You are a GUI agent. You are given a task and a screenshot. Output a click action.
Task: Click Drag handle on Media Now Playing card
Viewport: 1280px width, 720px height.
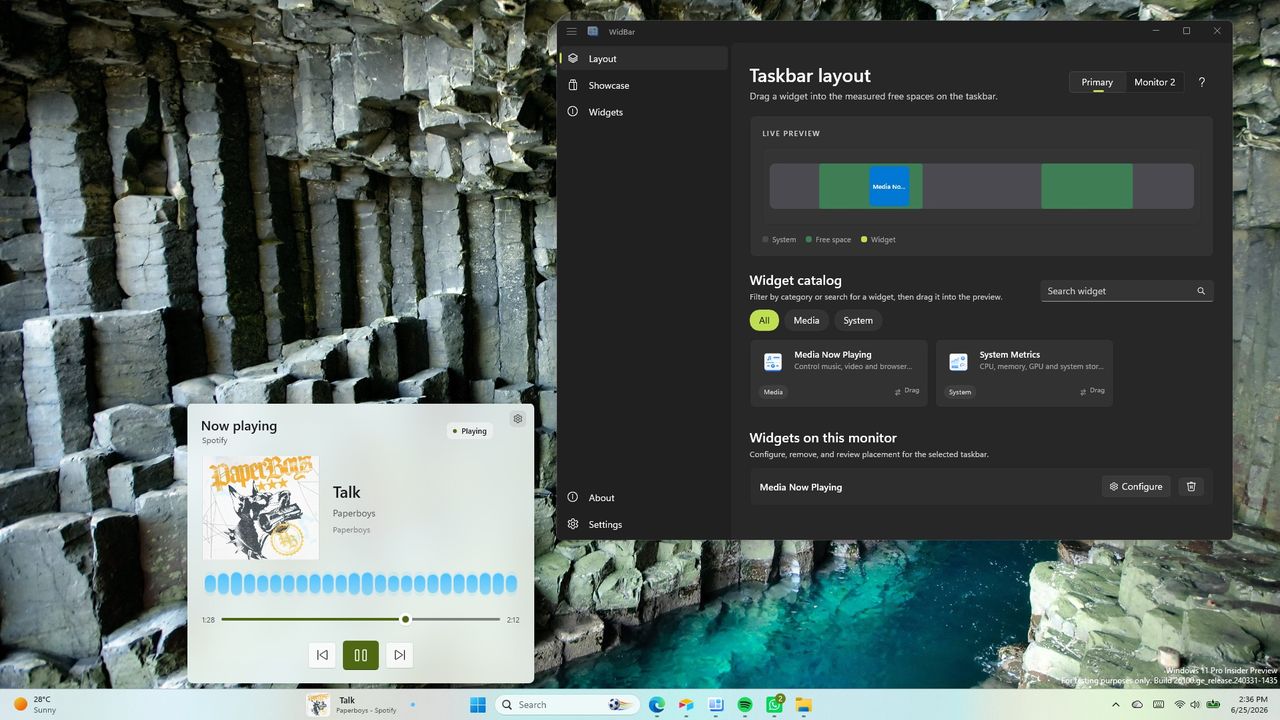pos(907,391)
